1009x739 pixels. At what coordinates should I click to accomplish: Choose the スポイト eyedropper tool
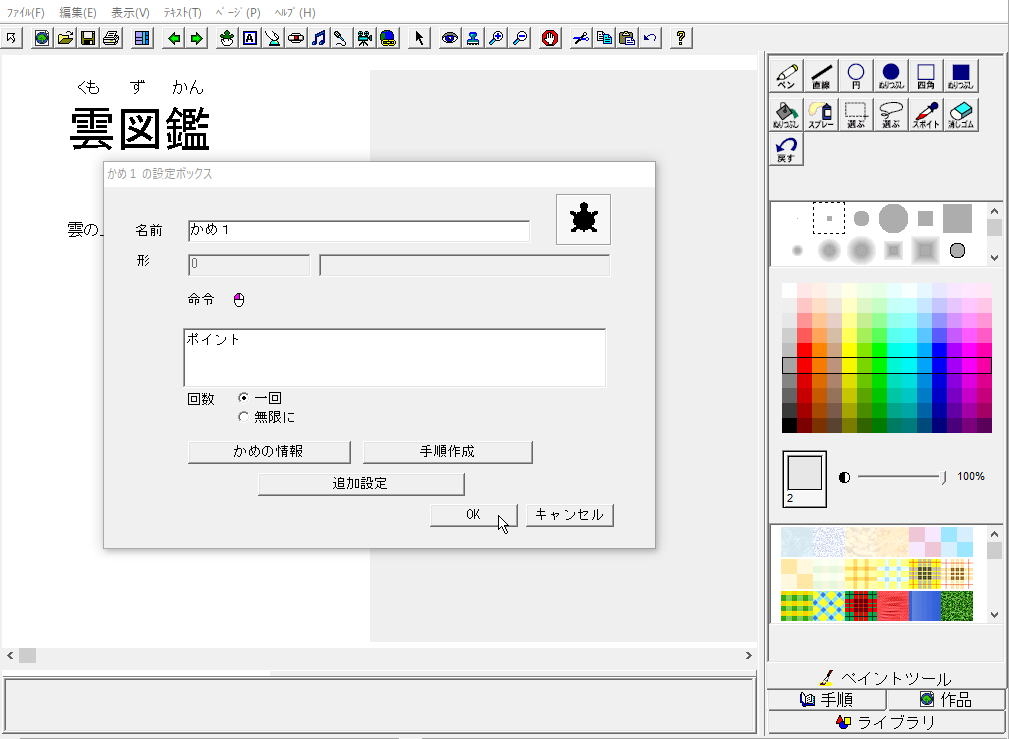pyautogui.click(x=925, y=115)
